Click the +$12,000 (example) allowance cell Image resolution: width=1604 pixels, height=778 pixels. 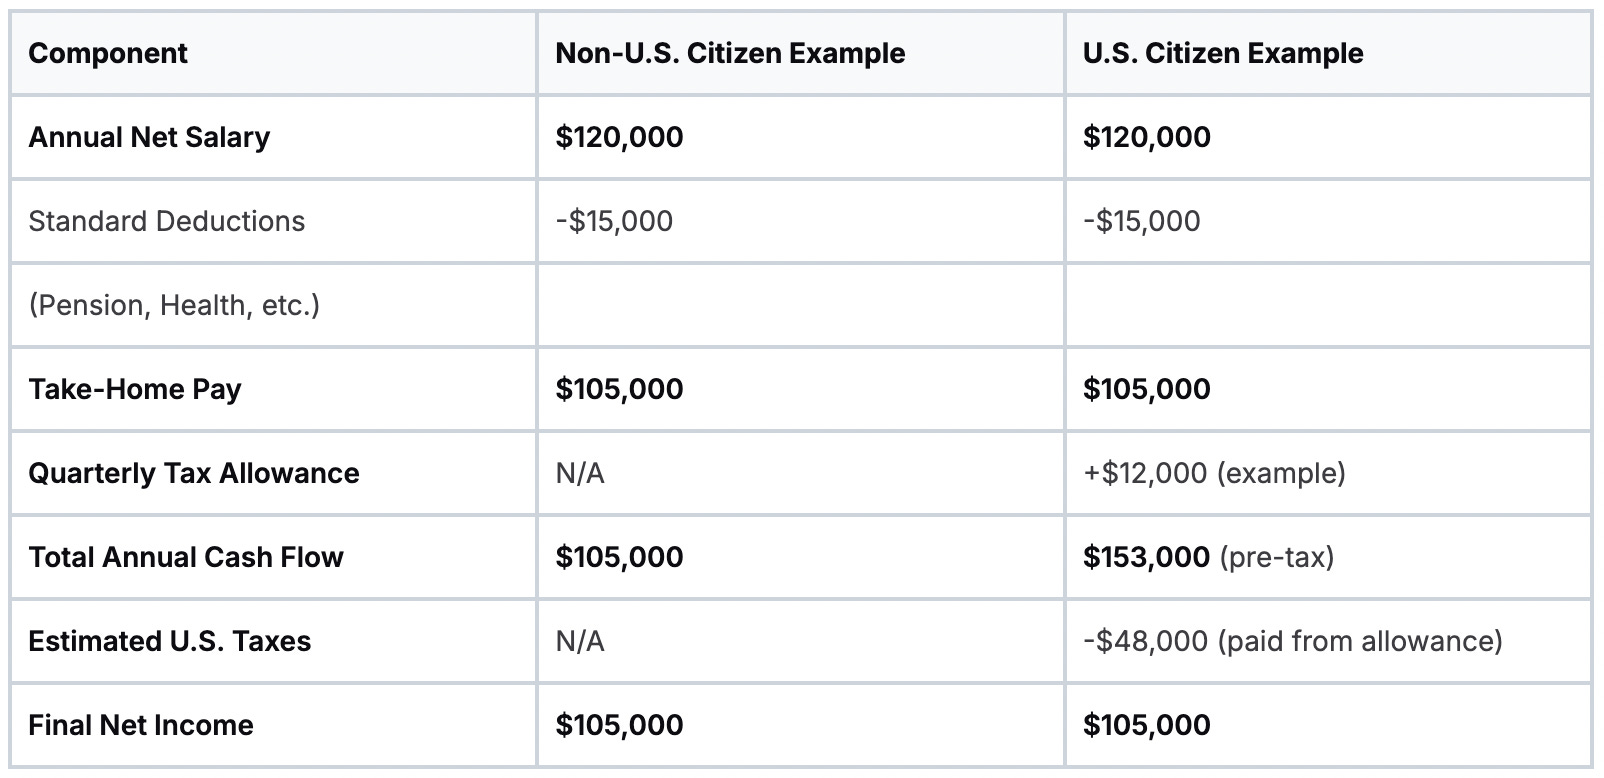[x=1214, y=473]
